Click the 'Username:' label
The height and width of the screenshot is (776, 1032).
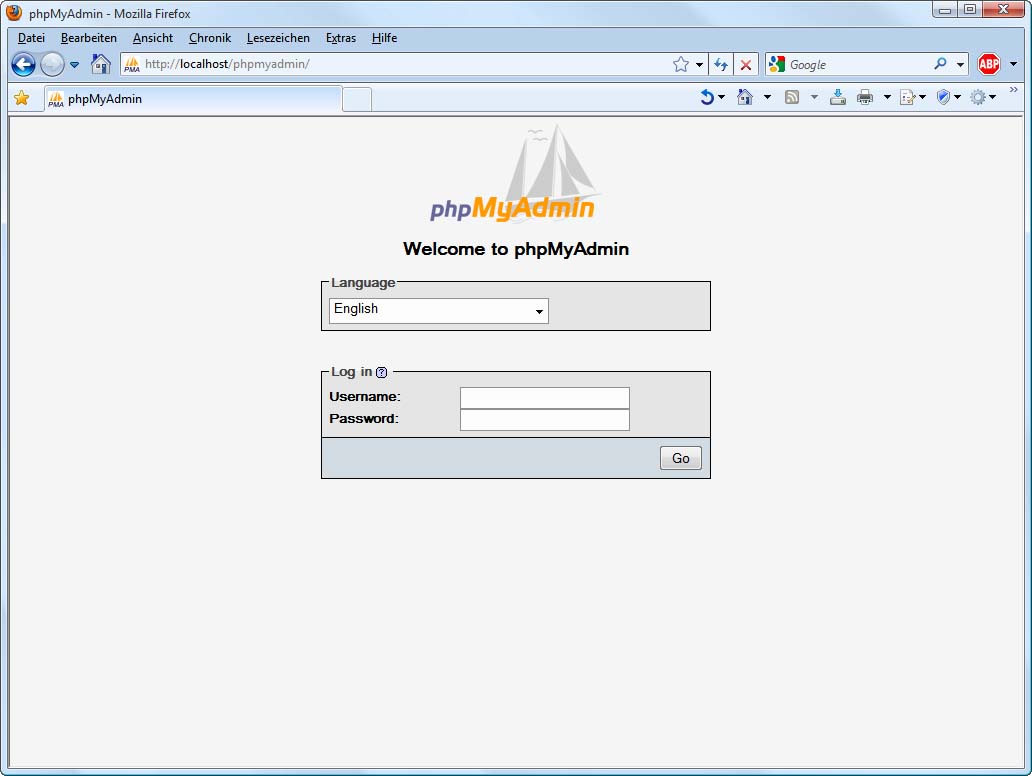[x=365, y=397]
